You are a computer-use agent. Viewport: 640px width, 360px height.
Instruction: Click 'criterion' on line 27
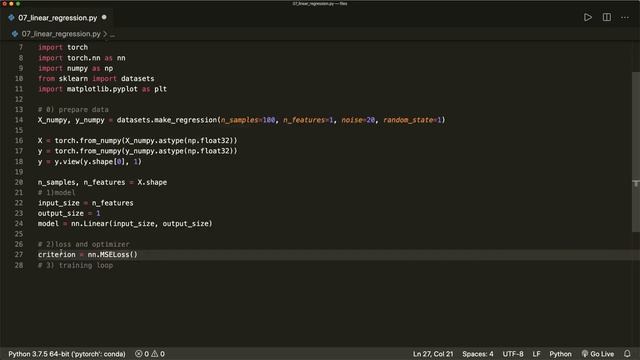click(x=57, y=255)
